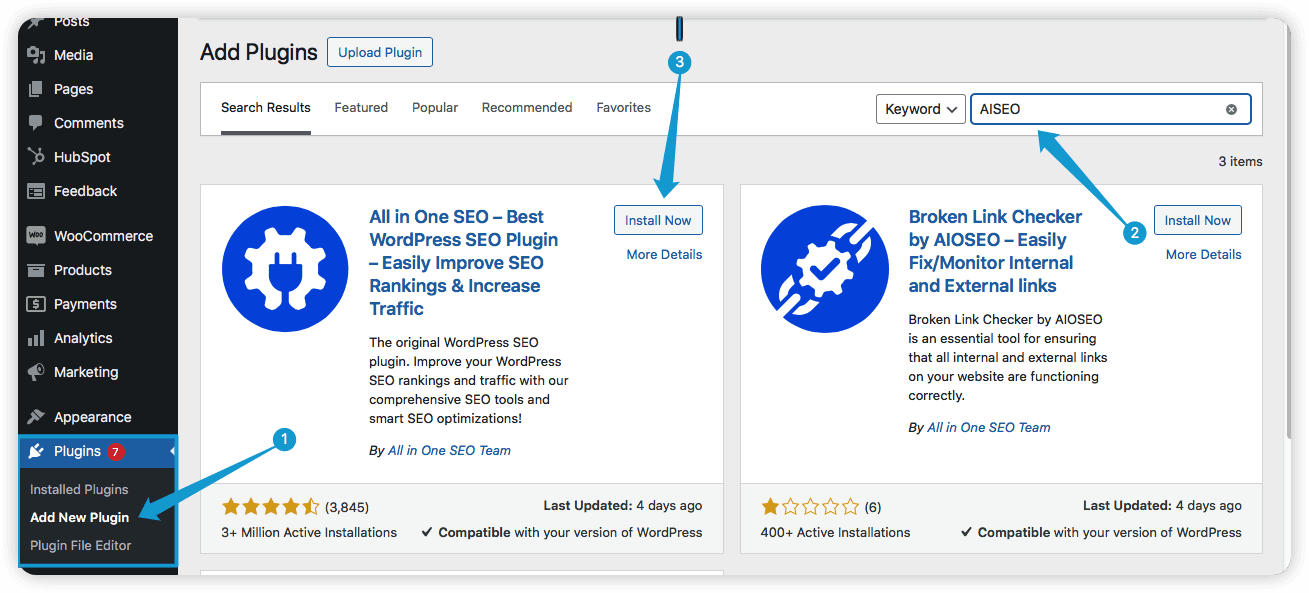Open the Products archive icon

36,270
